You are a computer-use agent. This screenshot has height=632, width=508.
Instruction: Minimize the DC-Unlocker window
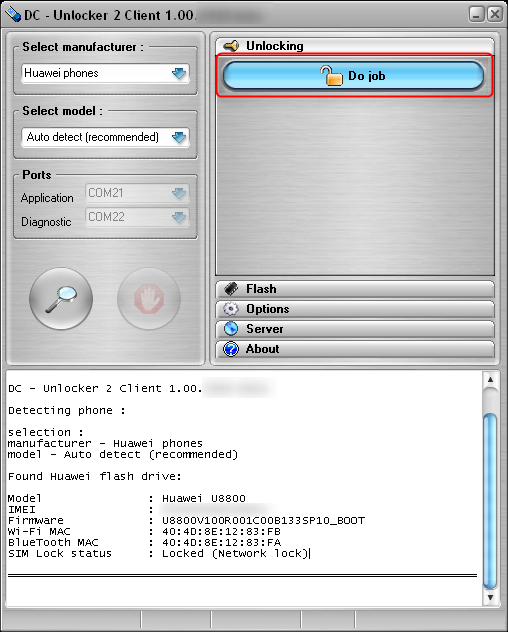pyautogui.click(x=477, y=15)
